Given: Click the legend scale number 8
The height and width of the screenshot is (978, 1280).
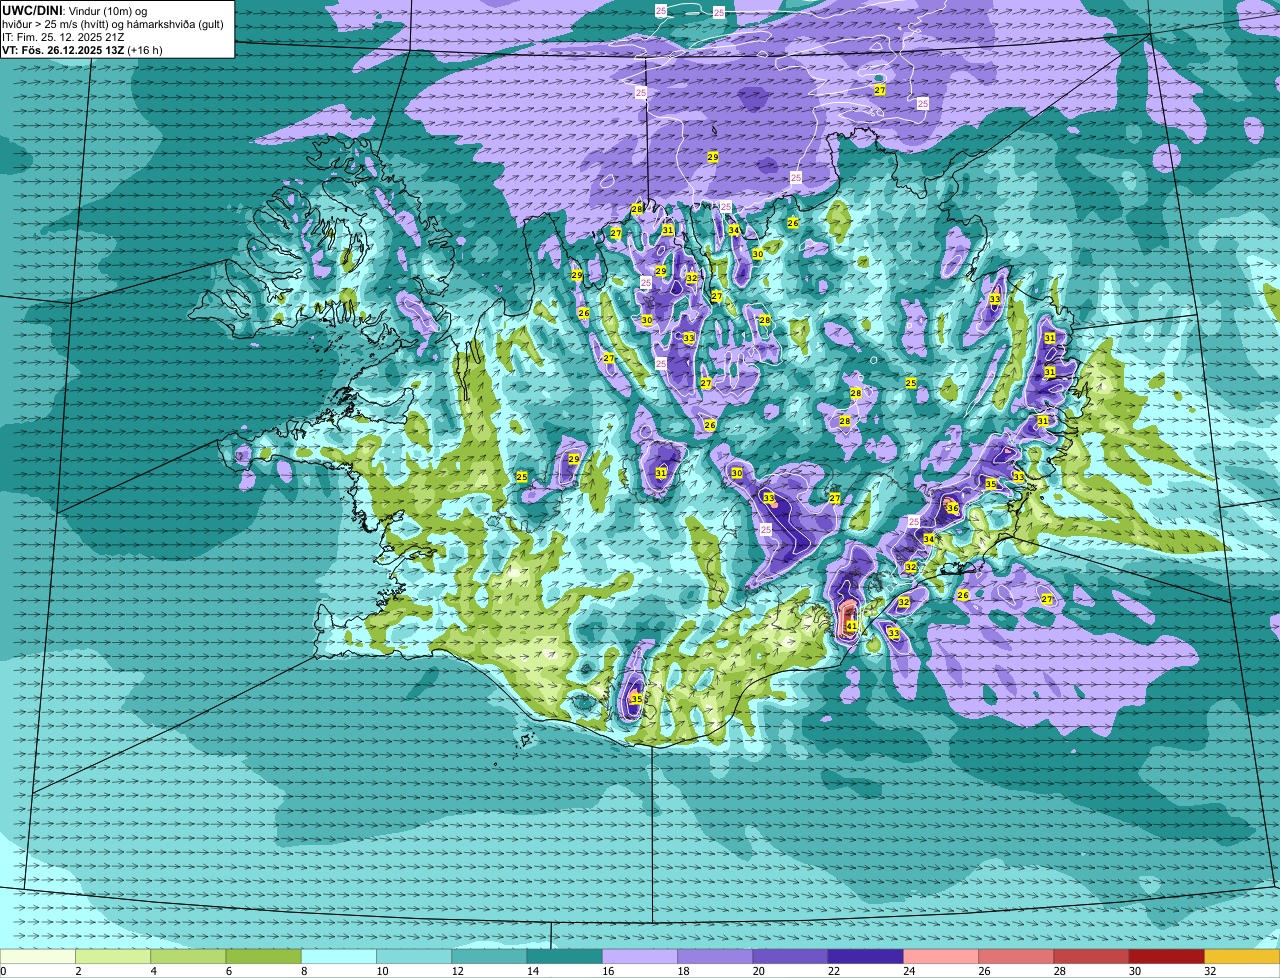Looking at the screenshot, I should [x=304, y=971].
